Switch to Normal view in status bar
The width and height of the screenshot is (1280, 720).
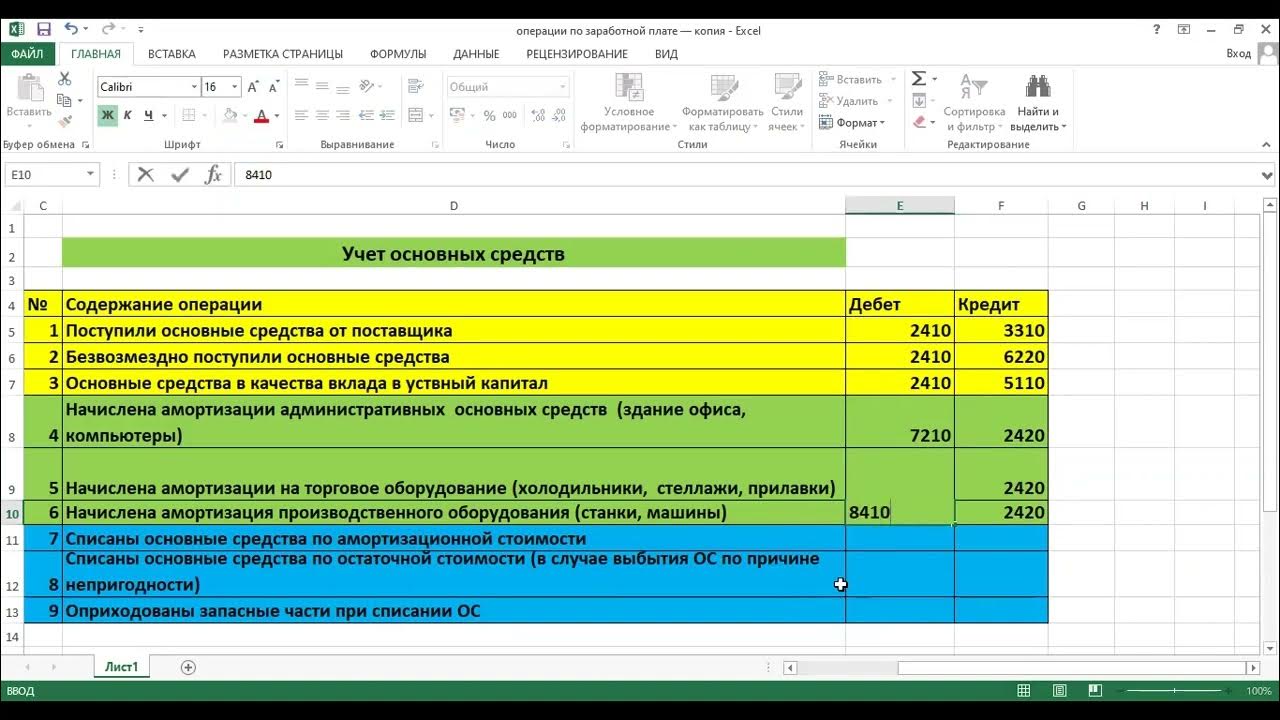pos(1024,691)
